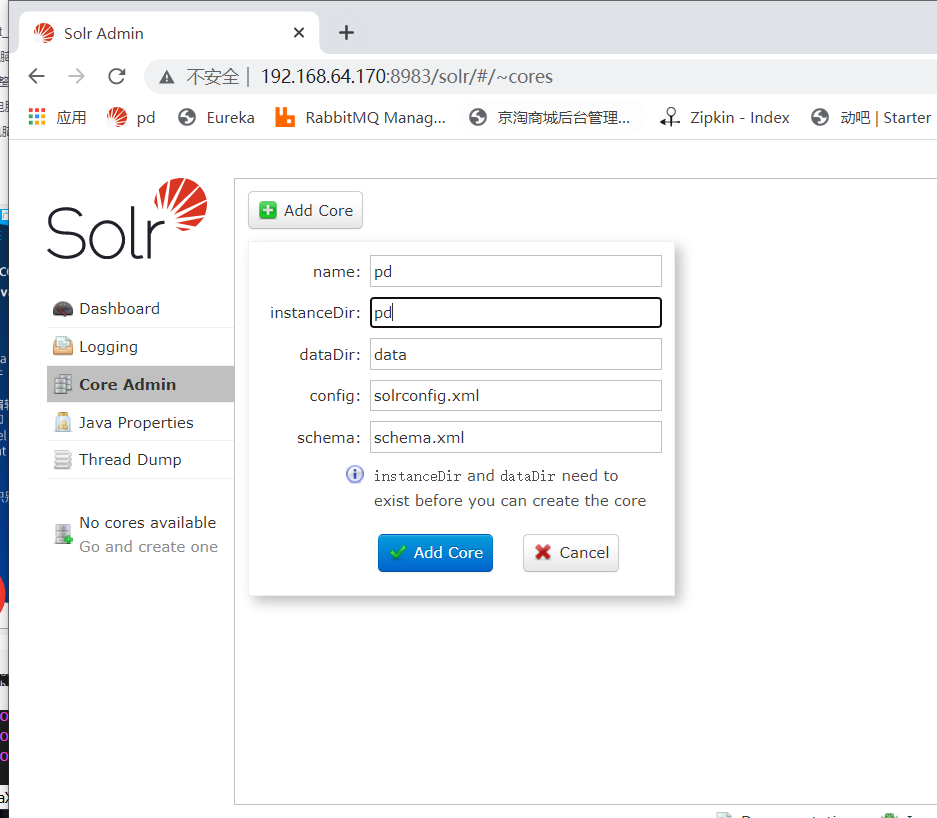Open Java Properties in the sidebar
This screenshot has width=937, height=818.
pos(140,422)
